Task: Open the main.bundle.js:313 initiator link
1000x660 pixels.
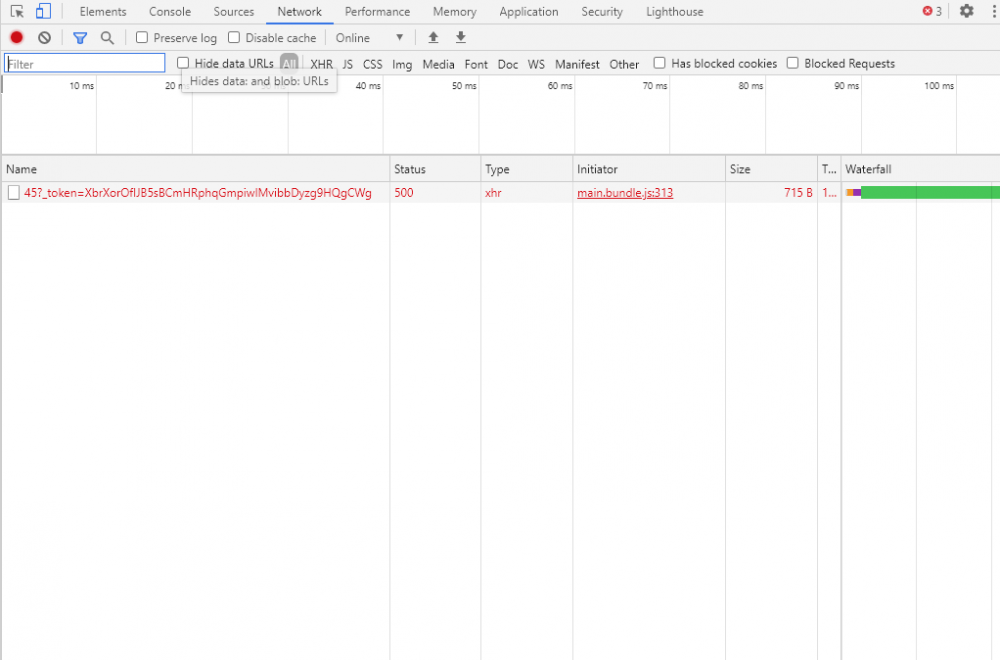Action: click(x=625, y=193)
